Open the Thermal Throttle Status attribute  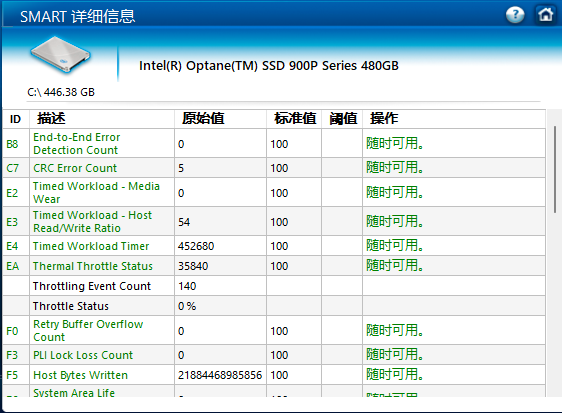tap(92, 266)
